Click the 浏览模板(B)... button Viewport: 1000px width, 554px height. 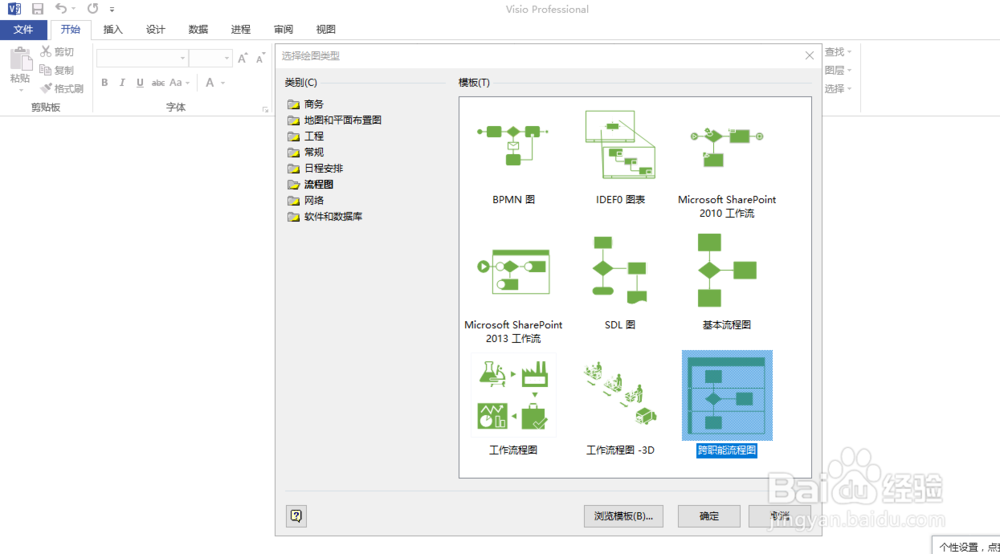pos(623,516)
